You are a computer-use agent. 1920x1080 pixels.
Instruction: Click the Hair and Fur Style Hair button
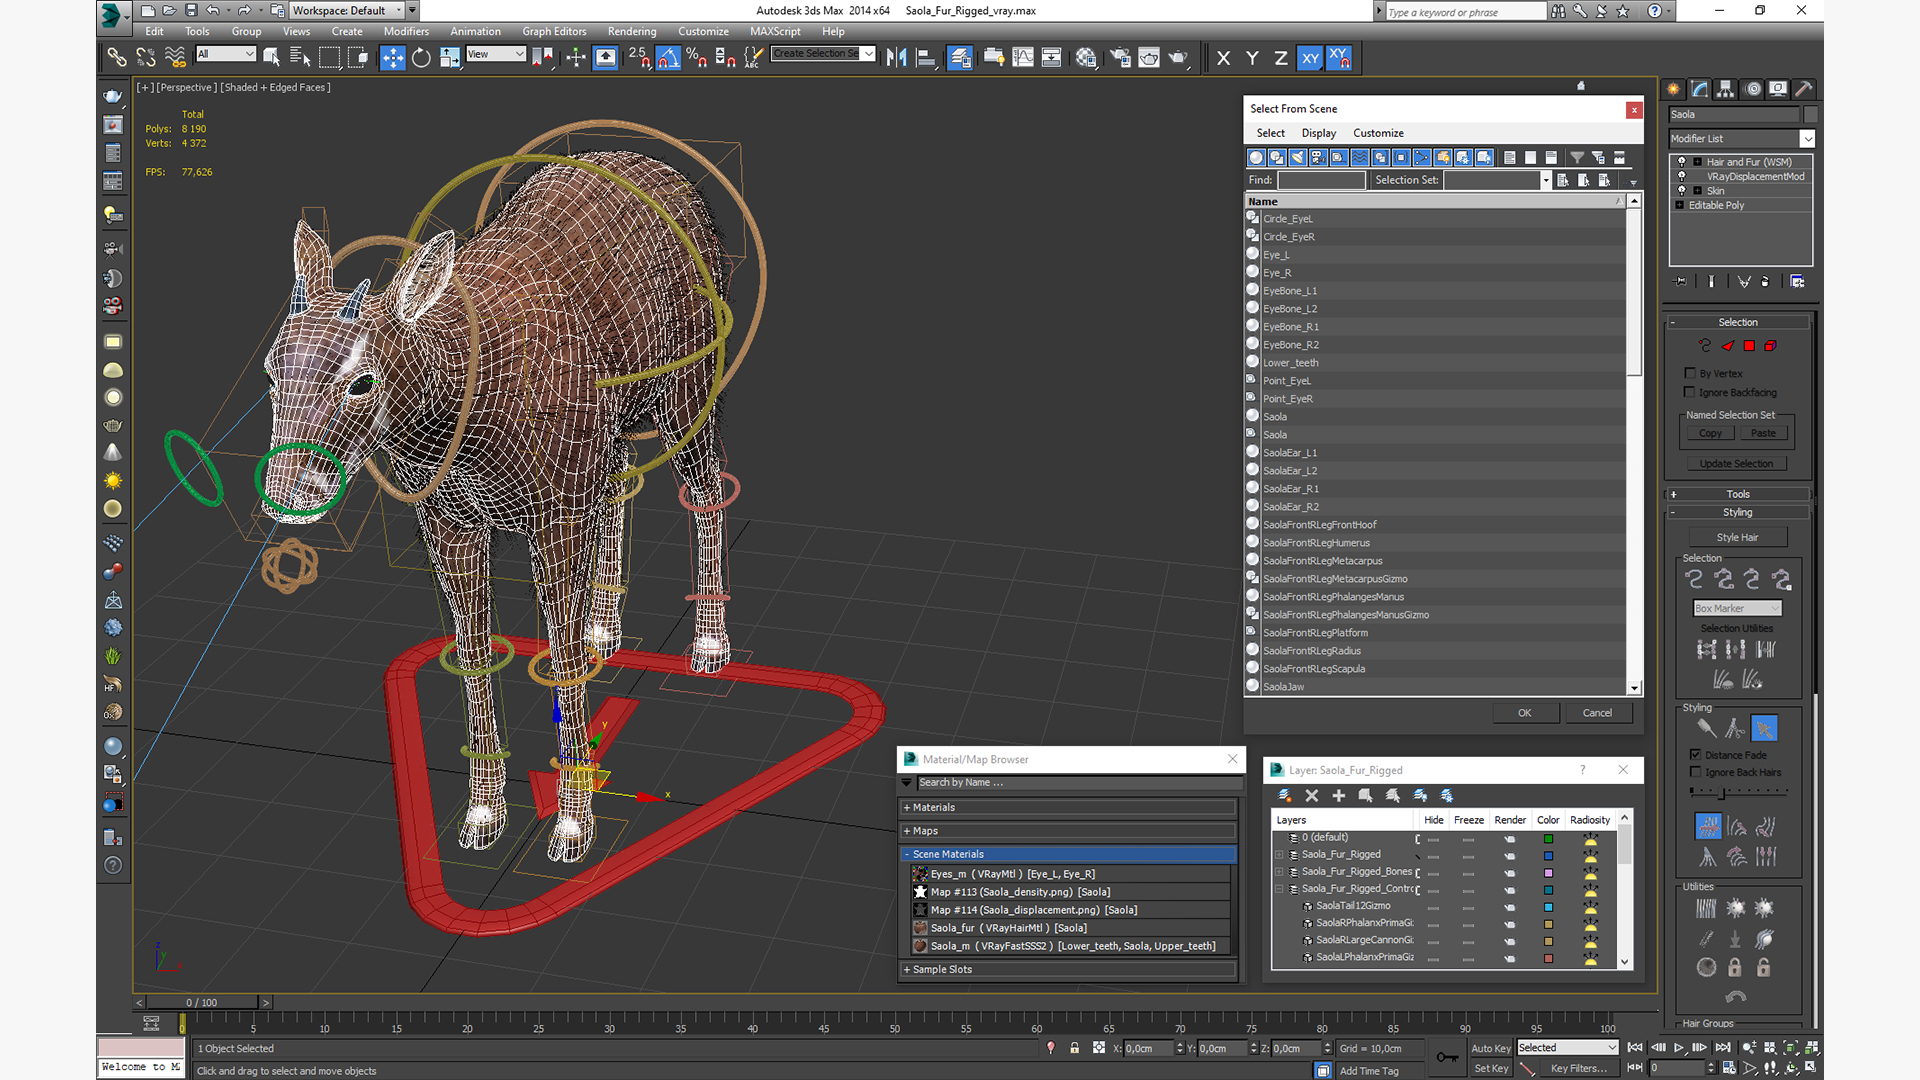click(x=1738, y=537)
